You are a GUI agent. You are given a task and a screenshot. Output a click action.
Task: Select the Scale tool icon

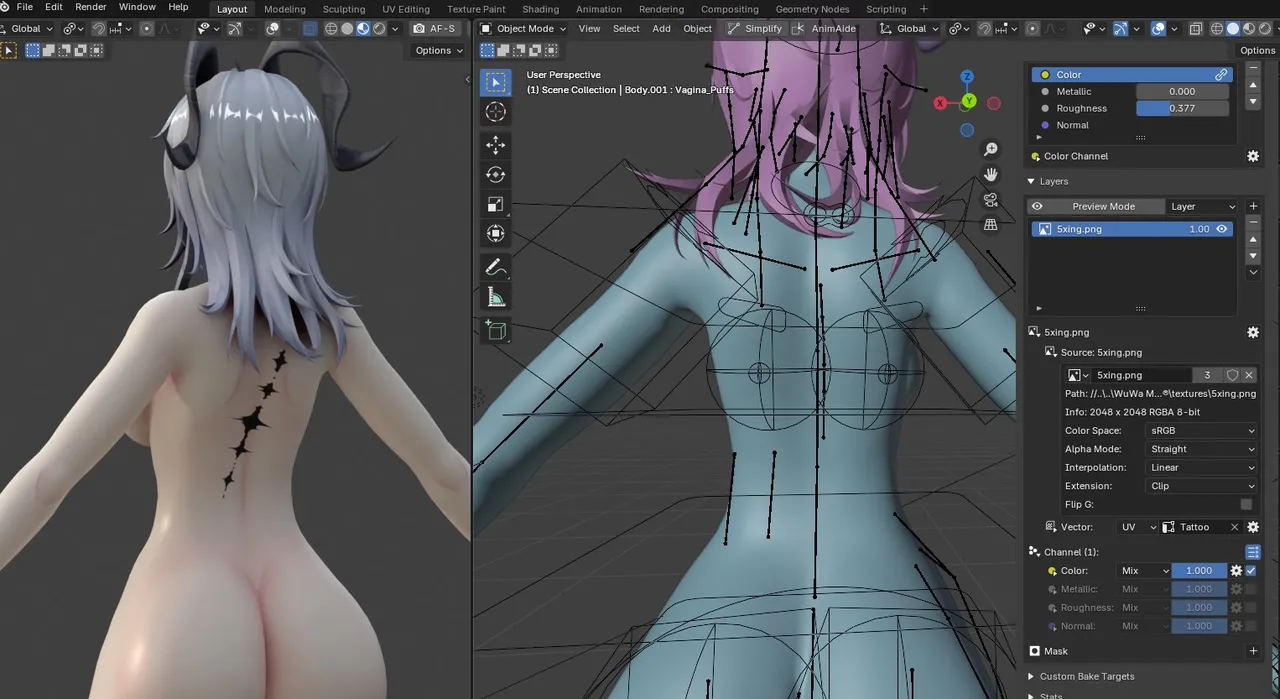pyautogui.click(x=496, y=204)
